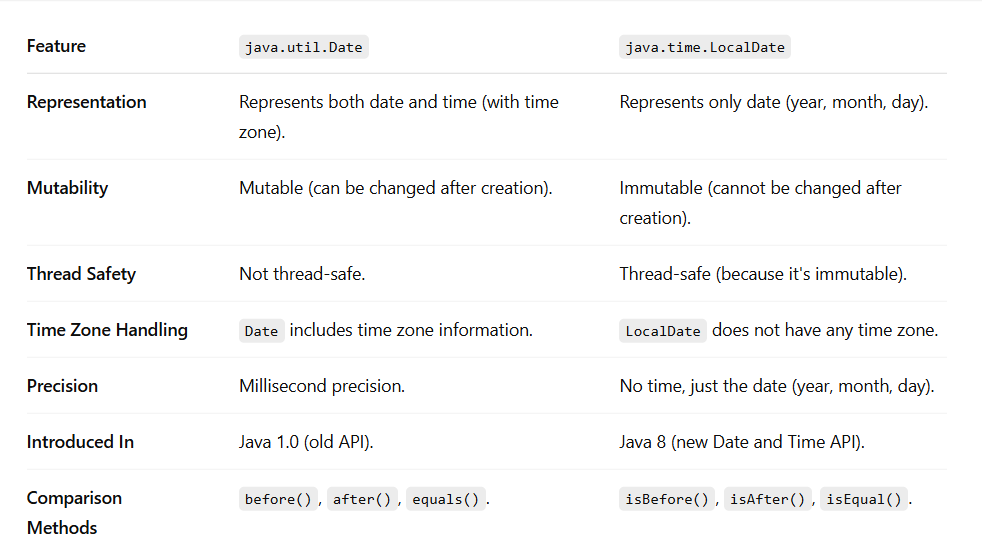Click the java.util.Date column header code chip
This screenshot has height=552, width=982.
[304, 47]
